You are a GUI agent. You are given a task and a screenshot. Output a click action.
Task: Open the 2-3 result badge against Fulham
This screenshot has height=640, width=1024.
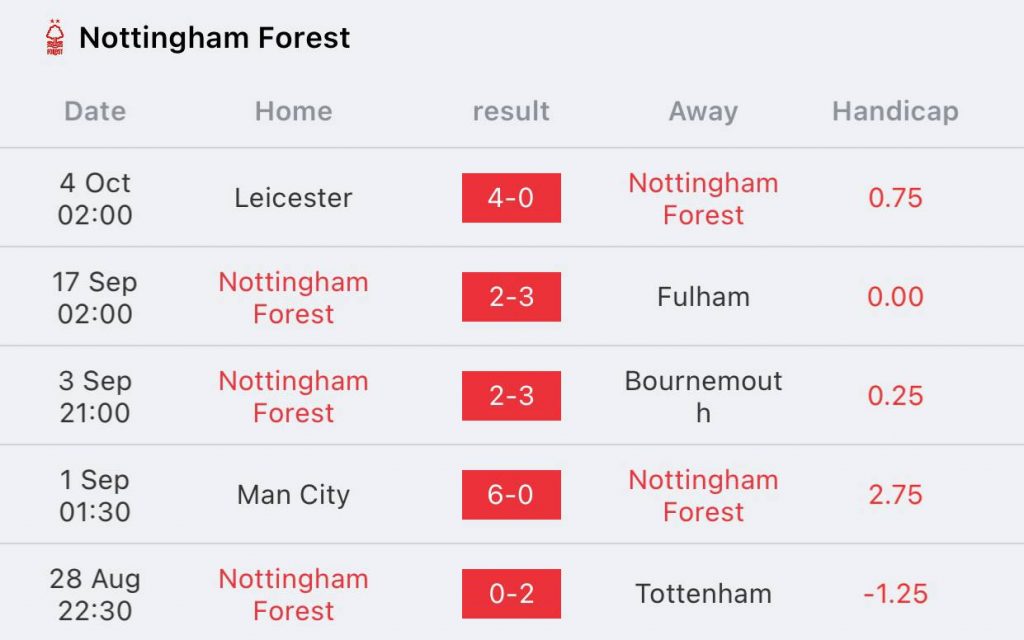coord(511,296)
